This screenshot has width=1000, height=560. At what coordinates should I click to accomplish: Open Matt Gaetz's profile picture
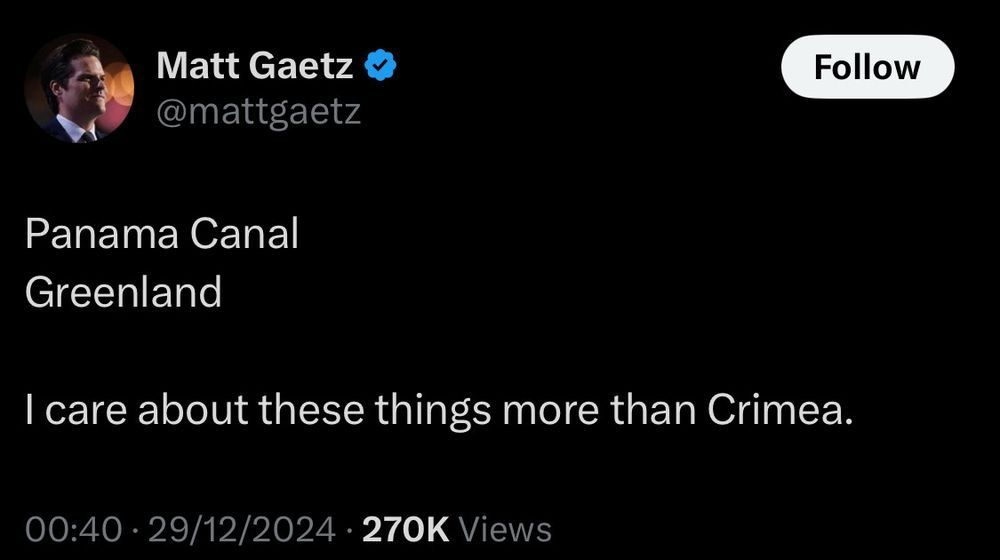[x=79, y=88]
